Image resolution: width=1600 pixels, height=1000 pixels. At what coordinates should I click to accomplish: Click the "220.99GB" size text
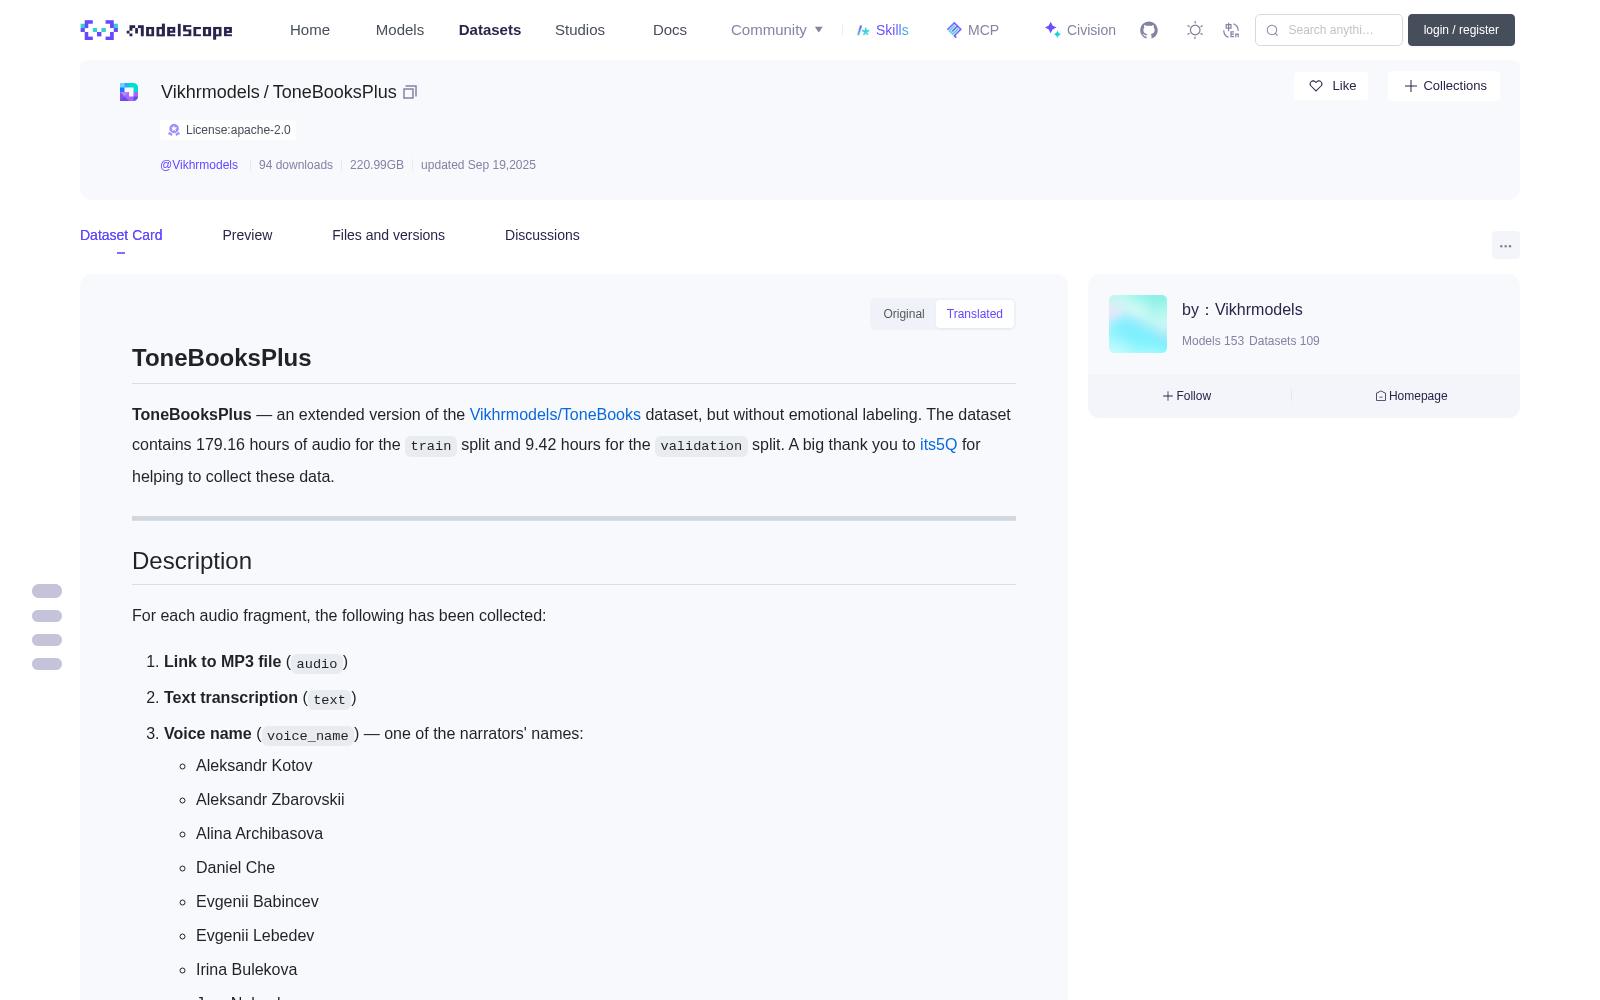click(377, 165)
